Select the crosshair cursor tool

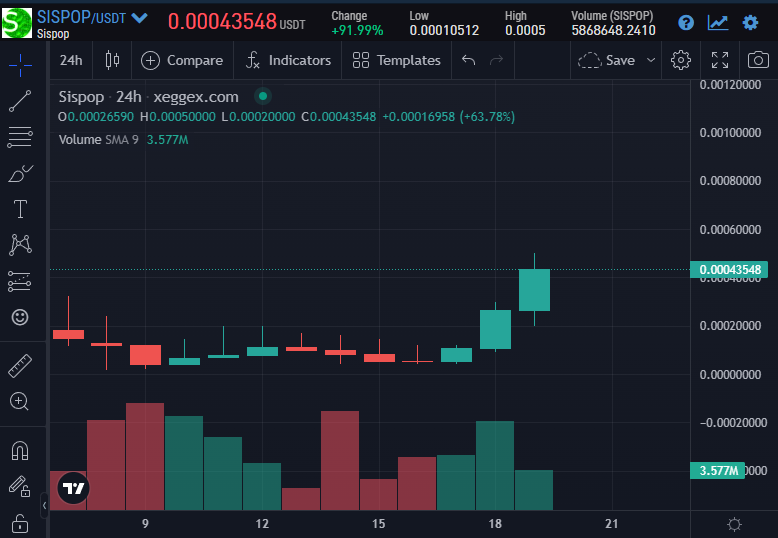click(x=20, y=65)
